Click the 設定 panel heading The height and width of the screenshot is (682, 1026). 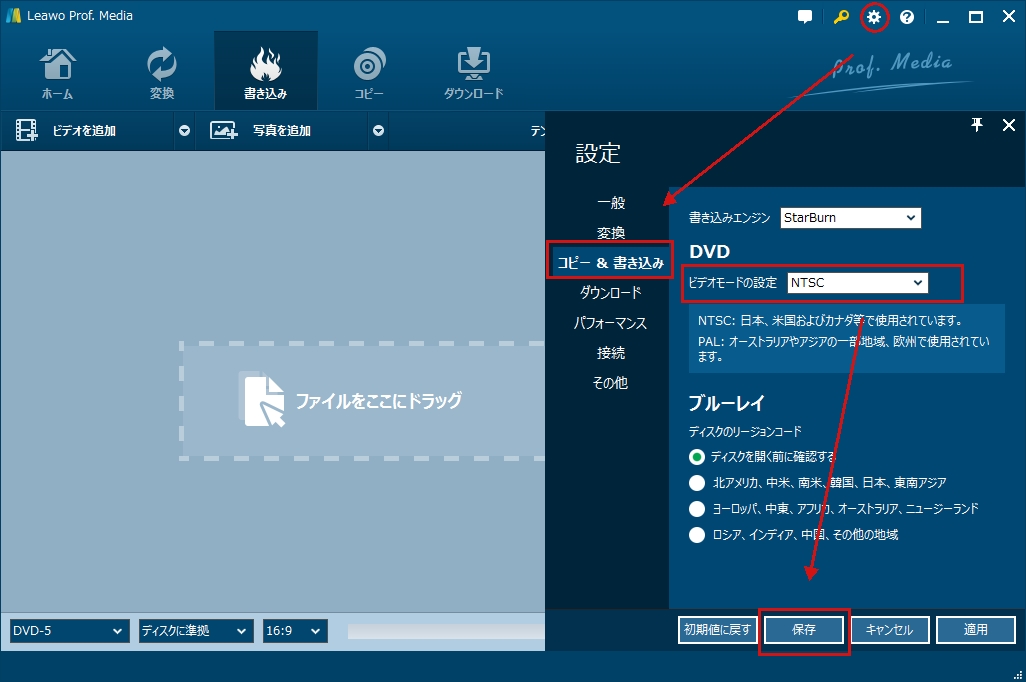[598, 153]
